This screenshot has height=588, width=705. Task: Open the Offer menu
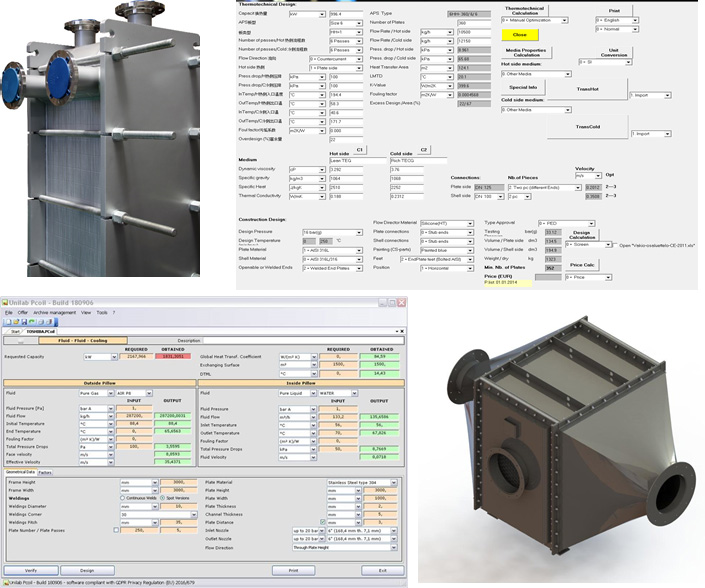click(x=23, y=313)
